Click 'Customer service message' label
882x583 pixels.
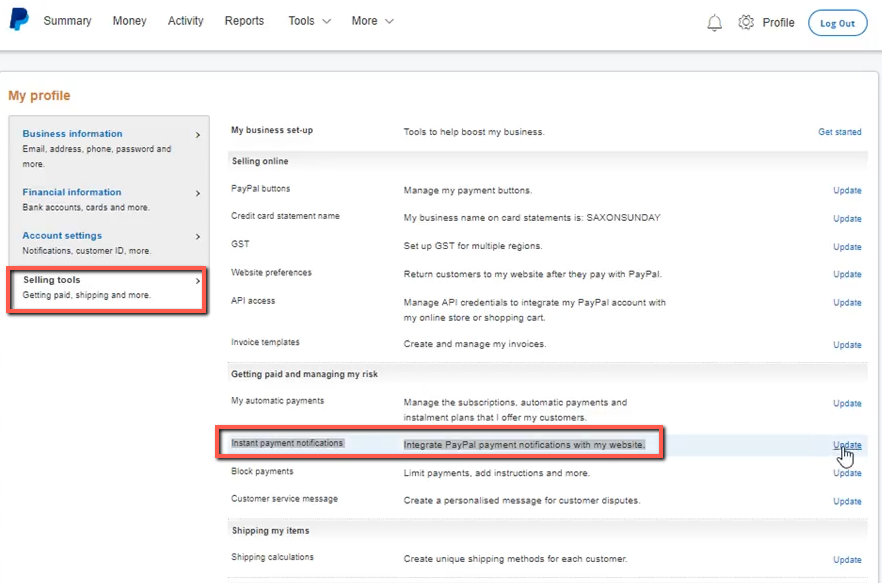[284, 499]
